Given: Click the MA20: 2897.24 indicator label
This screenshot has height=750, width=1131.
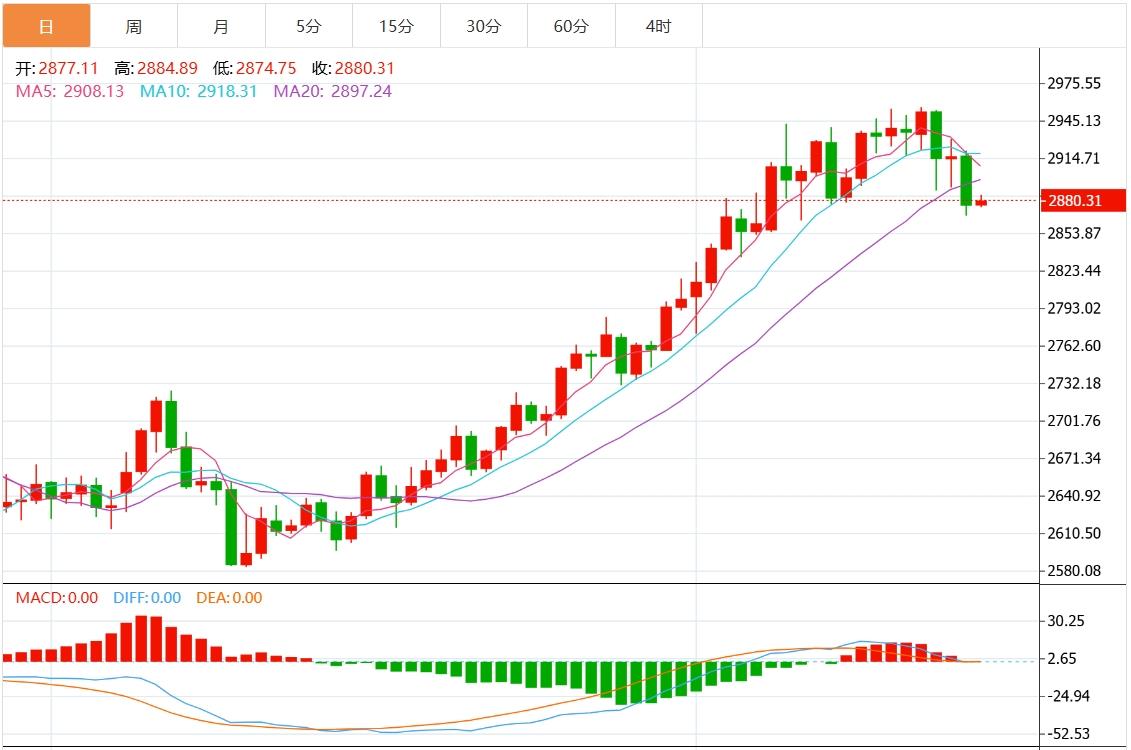Looking at the screenshot, I should tap(332, 91).
